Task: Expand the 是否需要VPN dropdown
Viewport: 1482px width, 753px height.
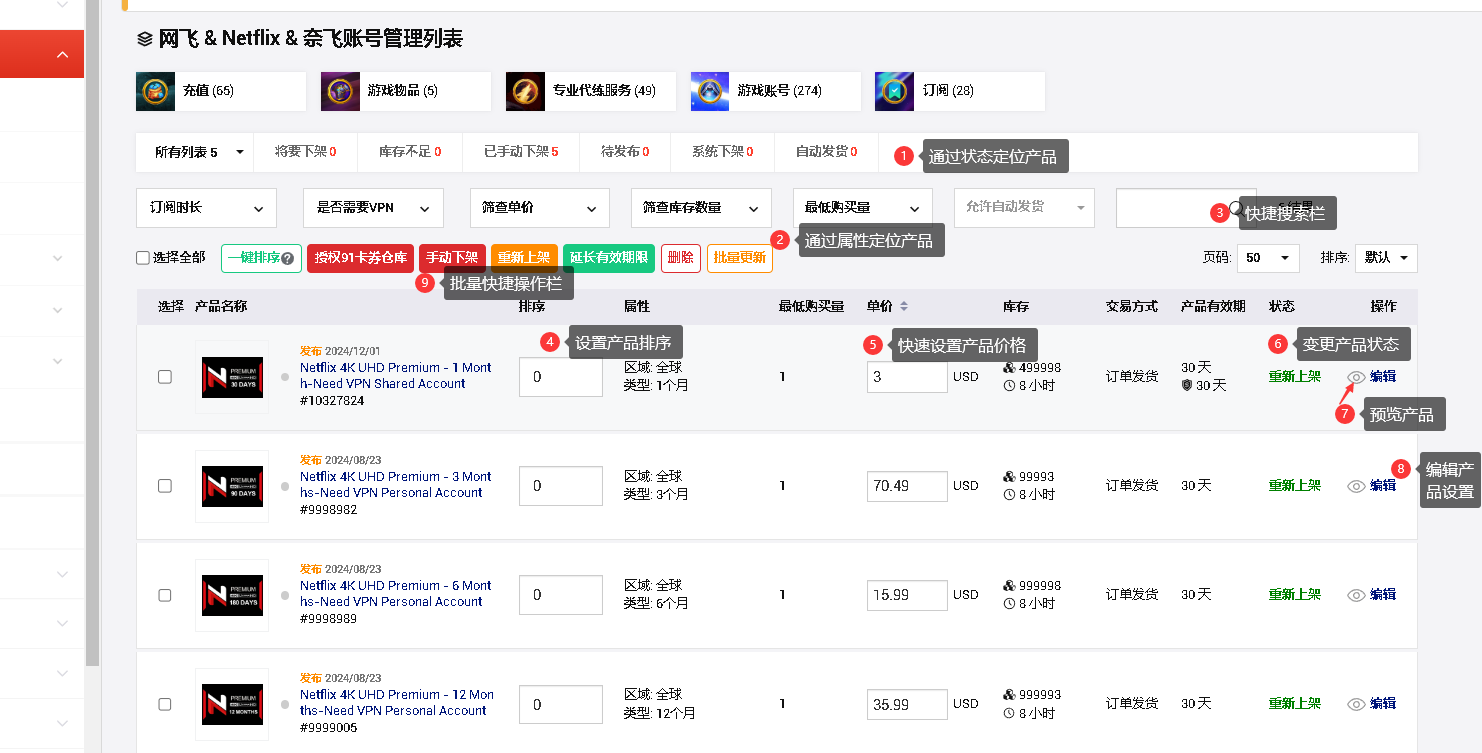Action: tap(372, 208)
